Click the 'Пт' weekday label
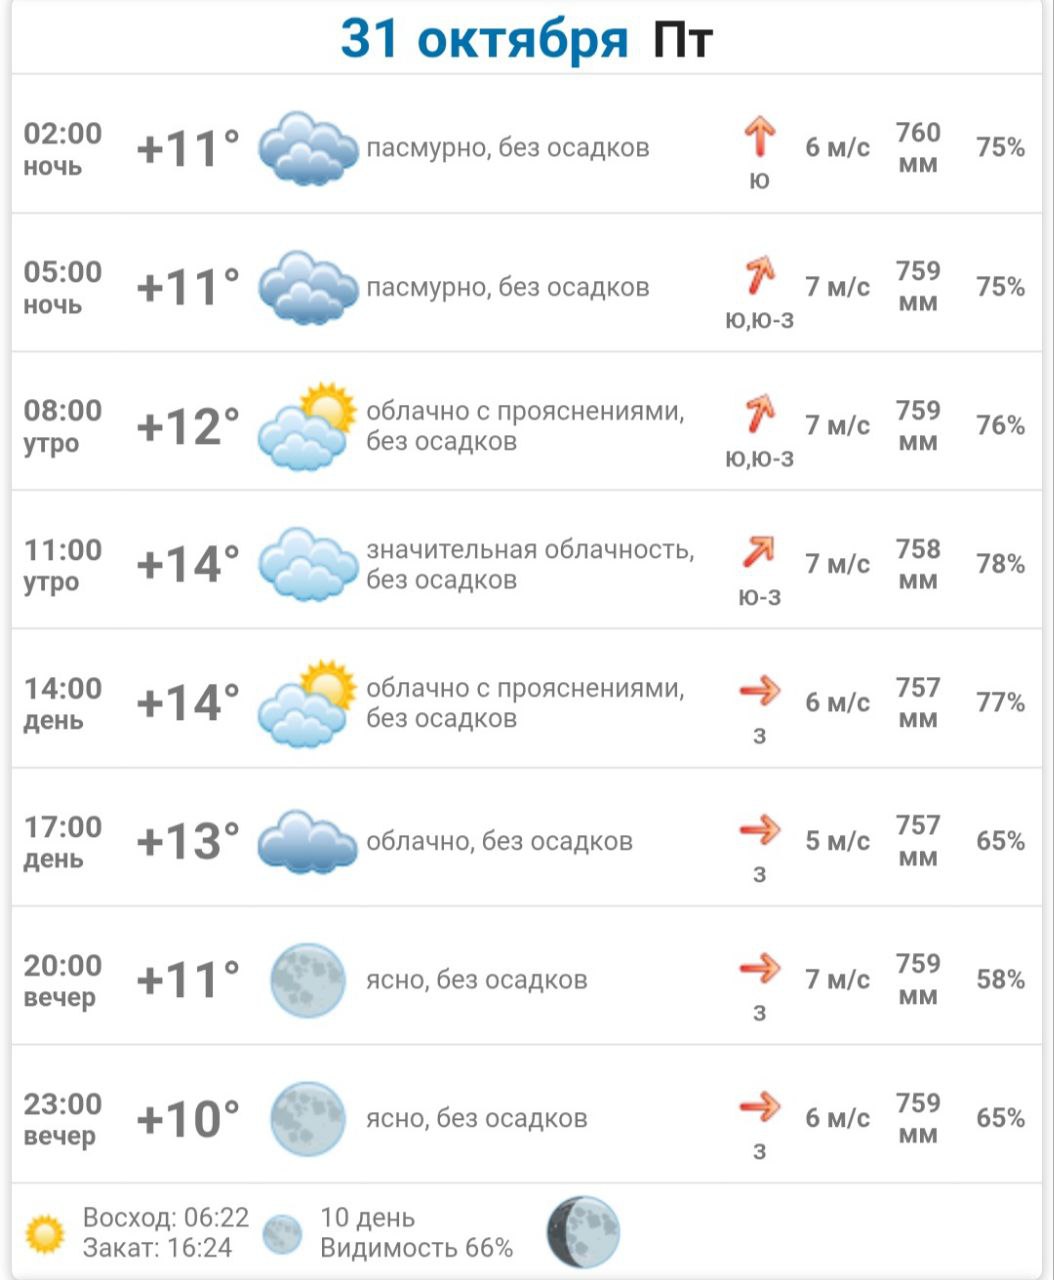1054x1280 pixels. click(683, 40)
